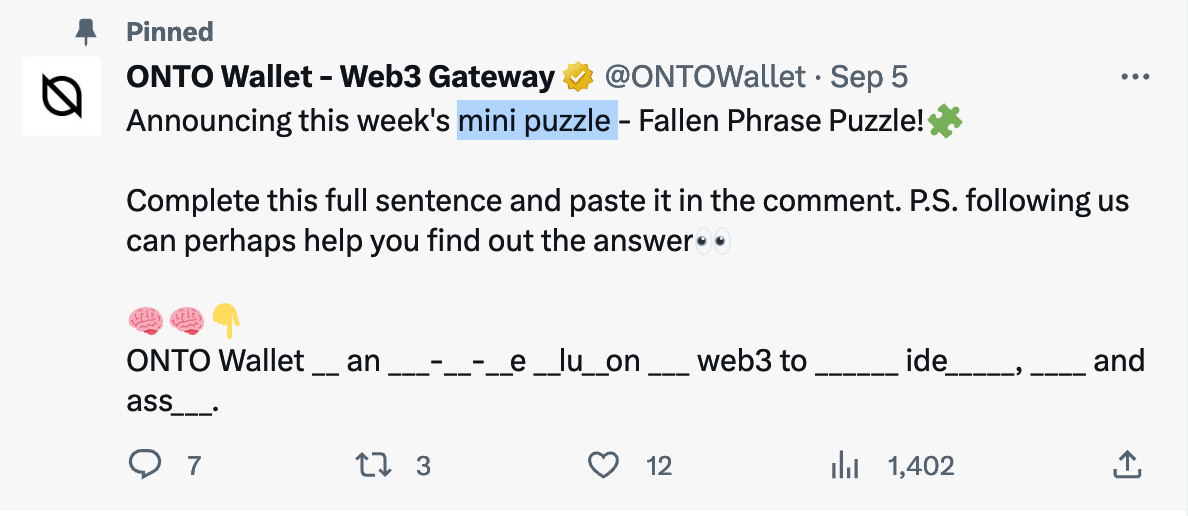Visit the @ONTOWallet handle link
The width and height of the screenshot is (1188, 516).
click(x=705, y=77)
